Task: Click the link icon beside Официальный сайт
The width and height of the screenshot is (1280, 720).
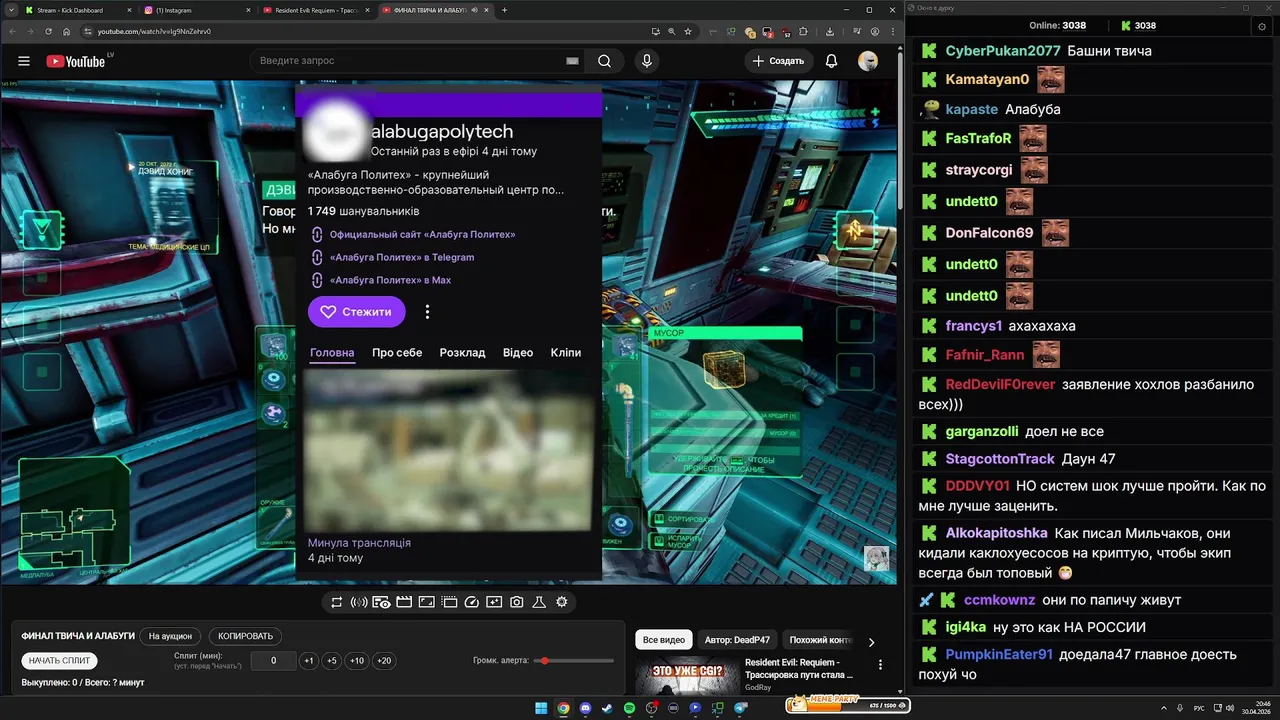Action: [317, 234]
